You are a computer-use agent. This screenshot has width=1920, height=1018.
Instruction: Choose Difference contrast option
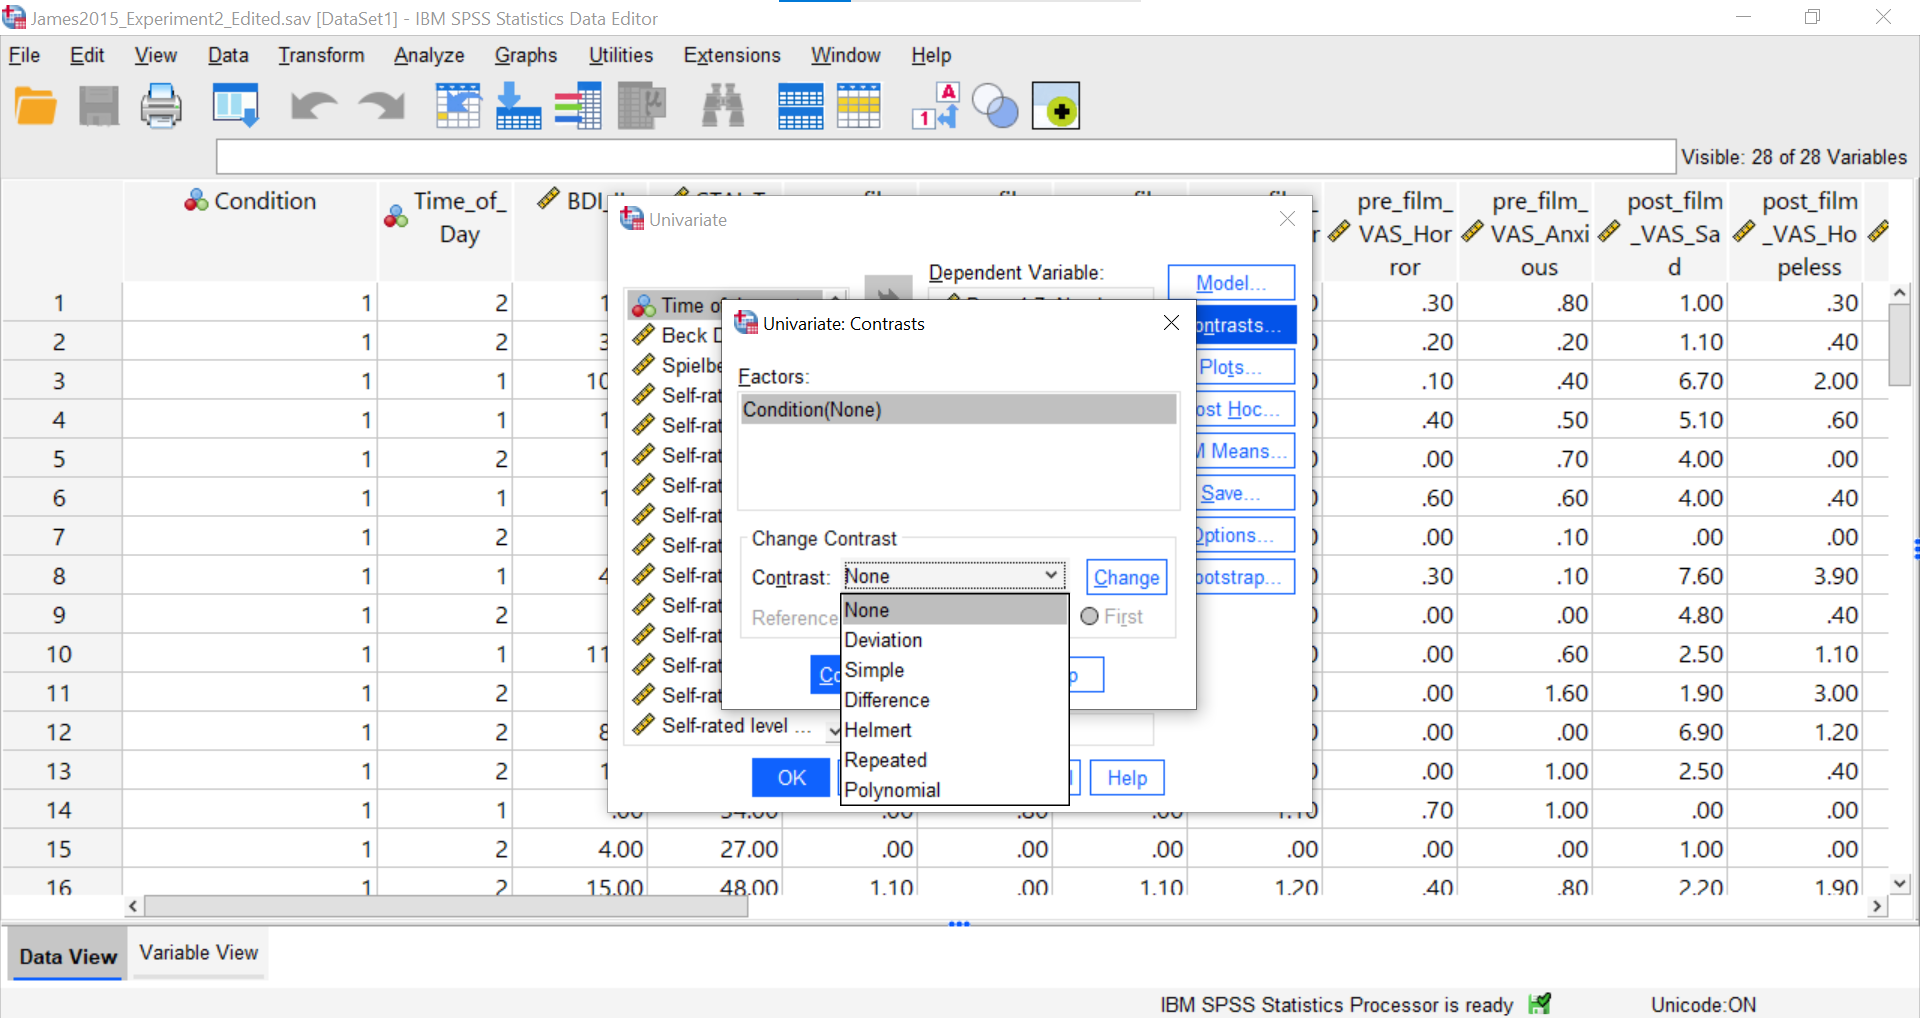[x=955, y=700]
